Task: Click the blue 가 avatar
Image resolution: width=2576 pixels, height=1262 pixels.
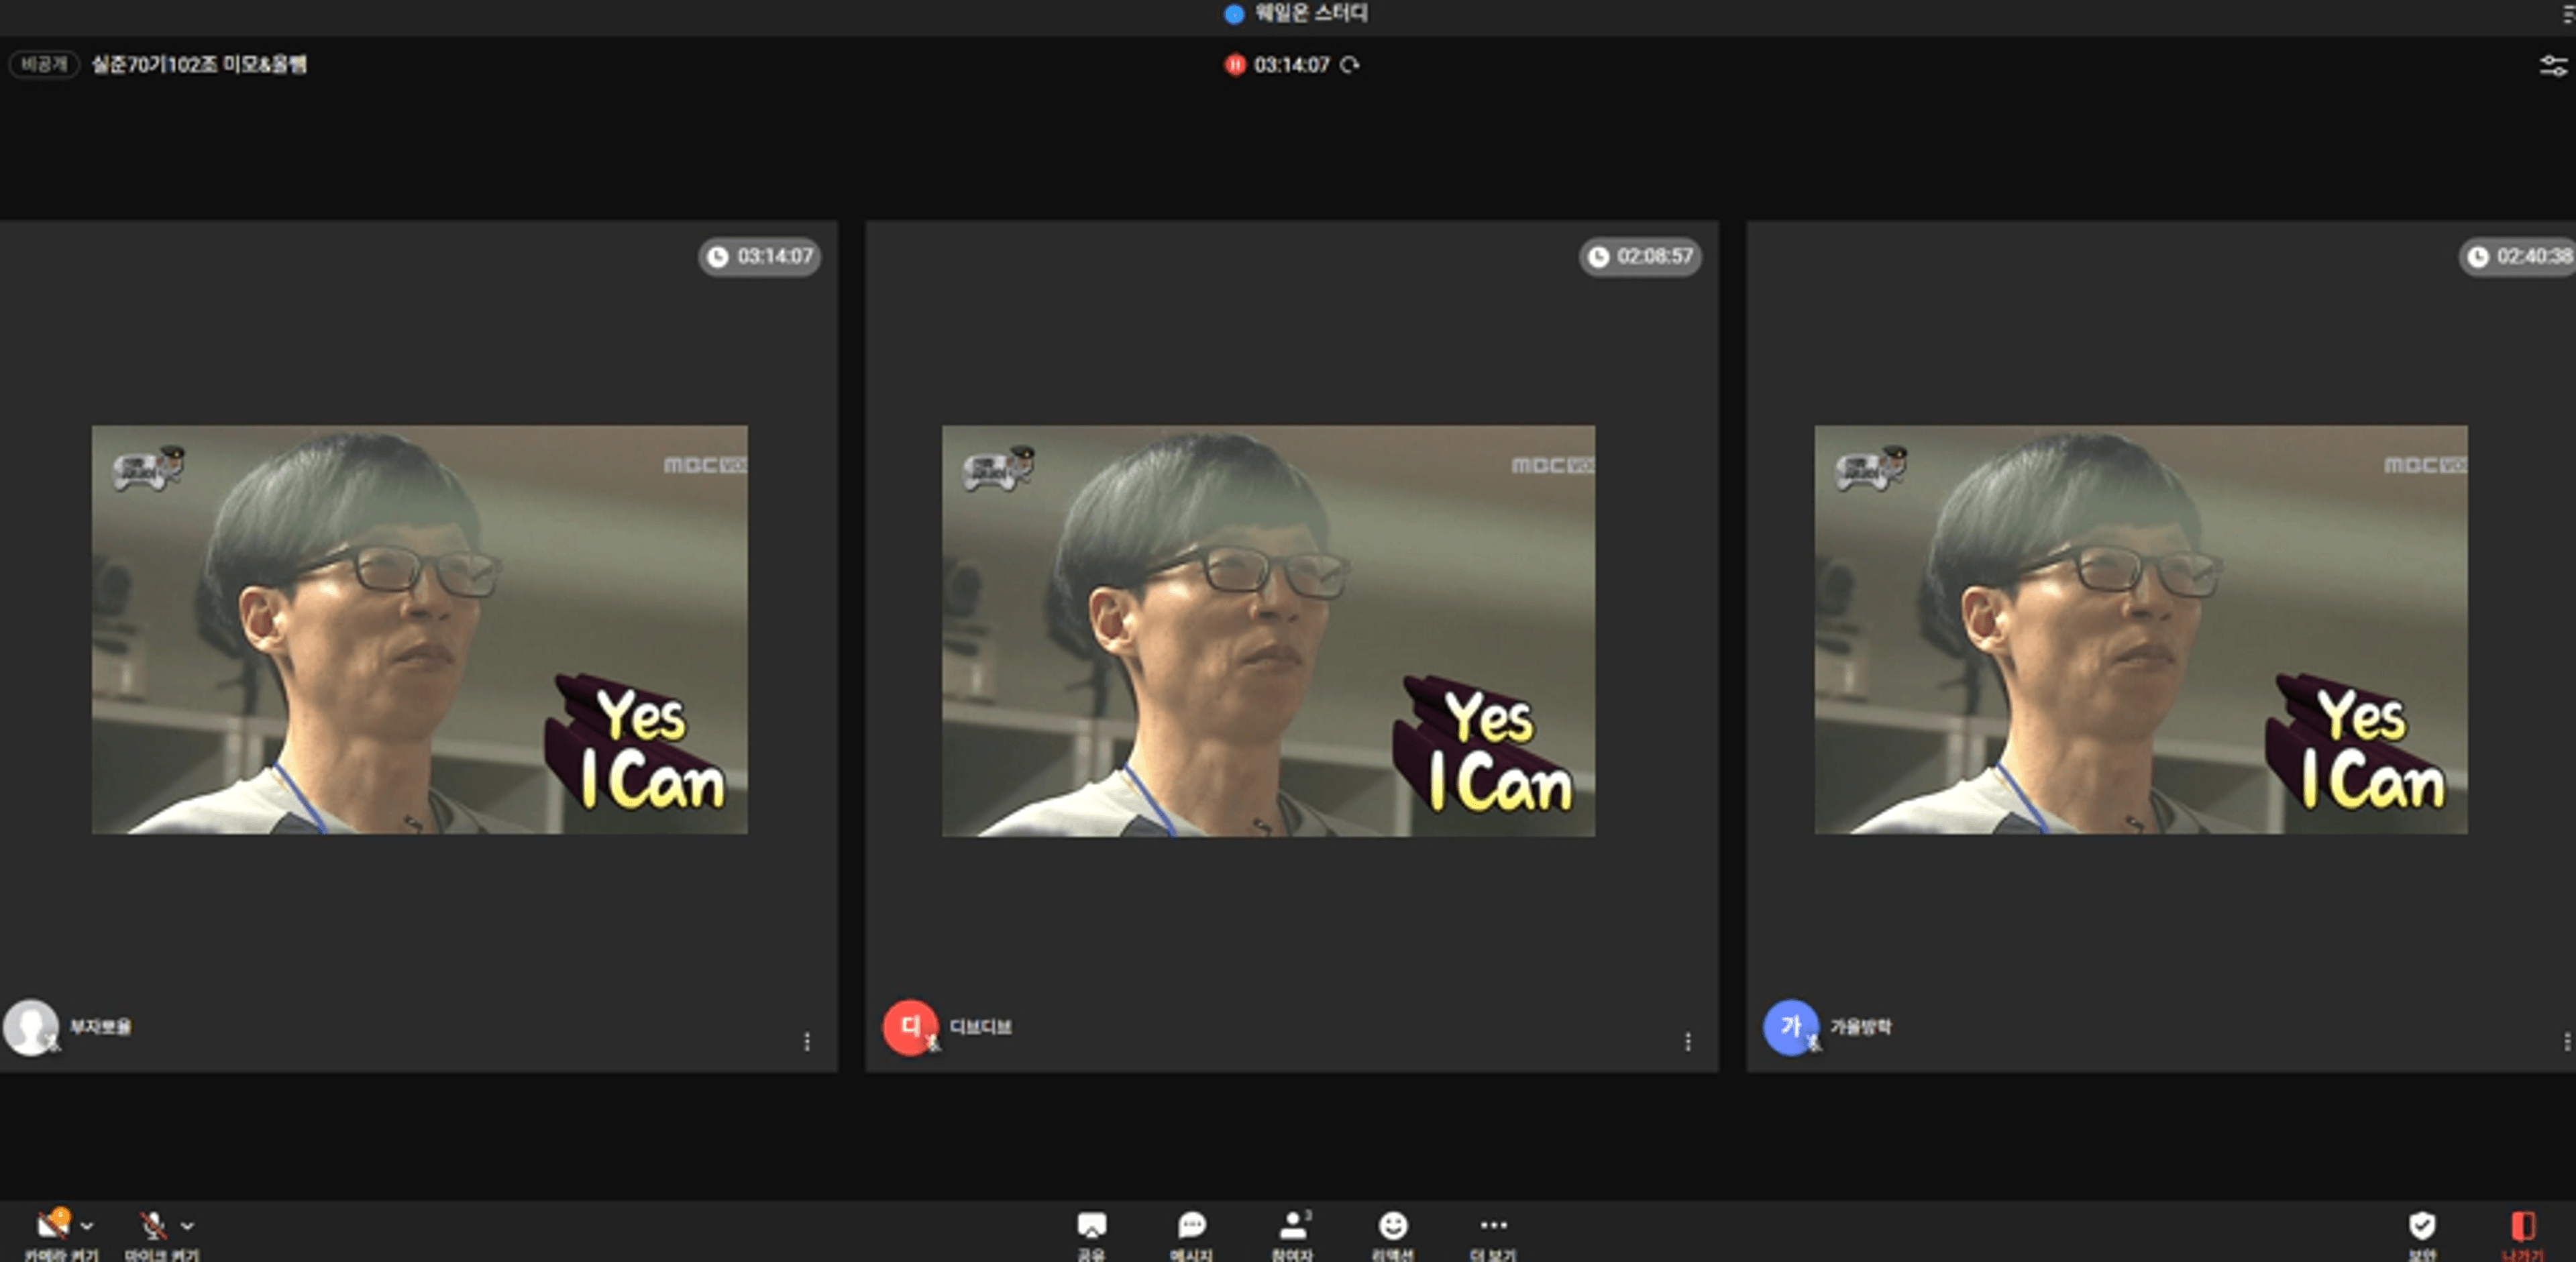Action: (1791, 1027)
